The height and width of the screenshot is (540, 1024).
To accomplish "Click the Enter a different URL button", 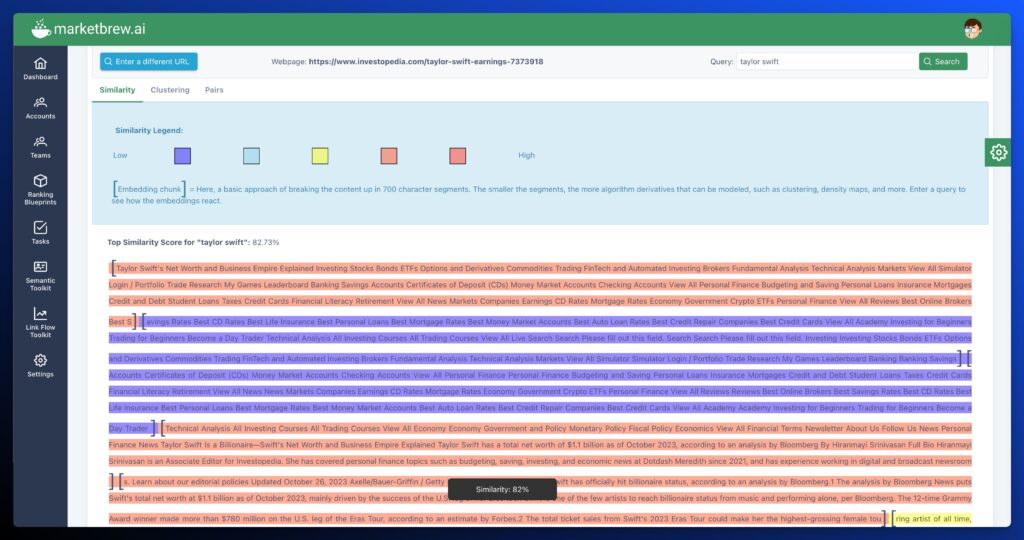I will (x=148, y=62).
